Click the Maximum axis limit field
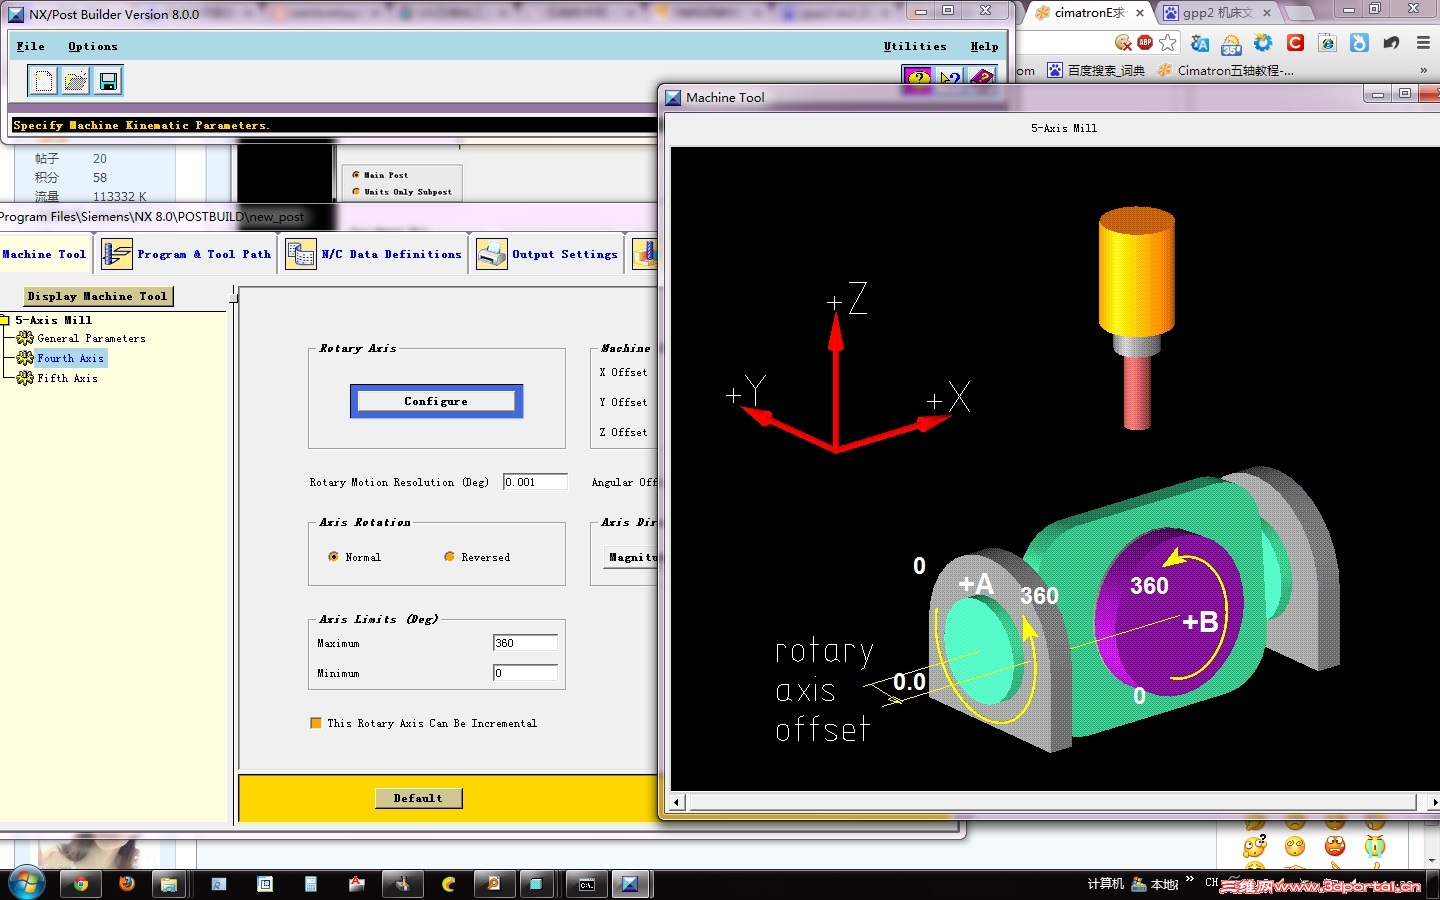 pos(525,643)
